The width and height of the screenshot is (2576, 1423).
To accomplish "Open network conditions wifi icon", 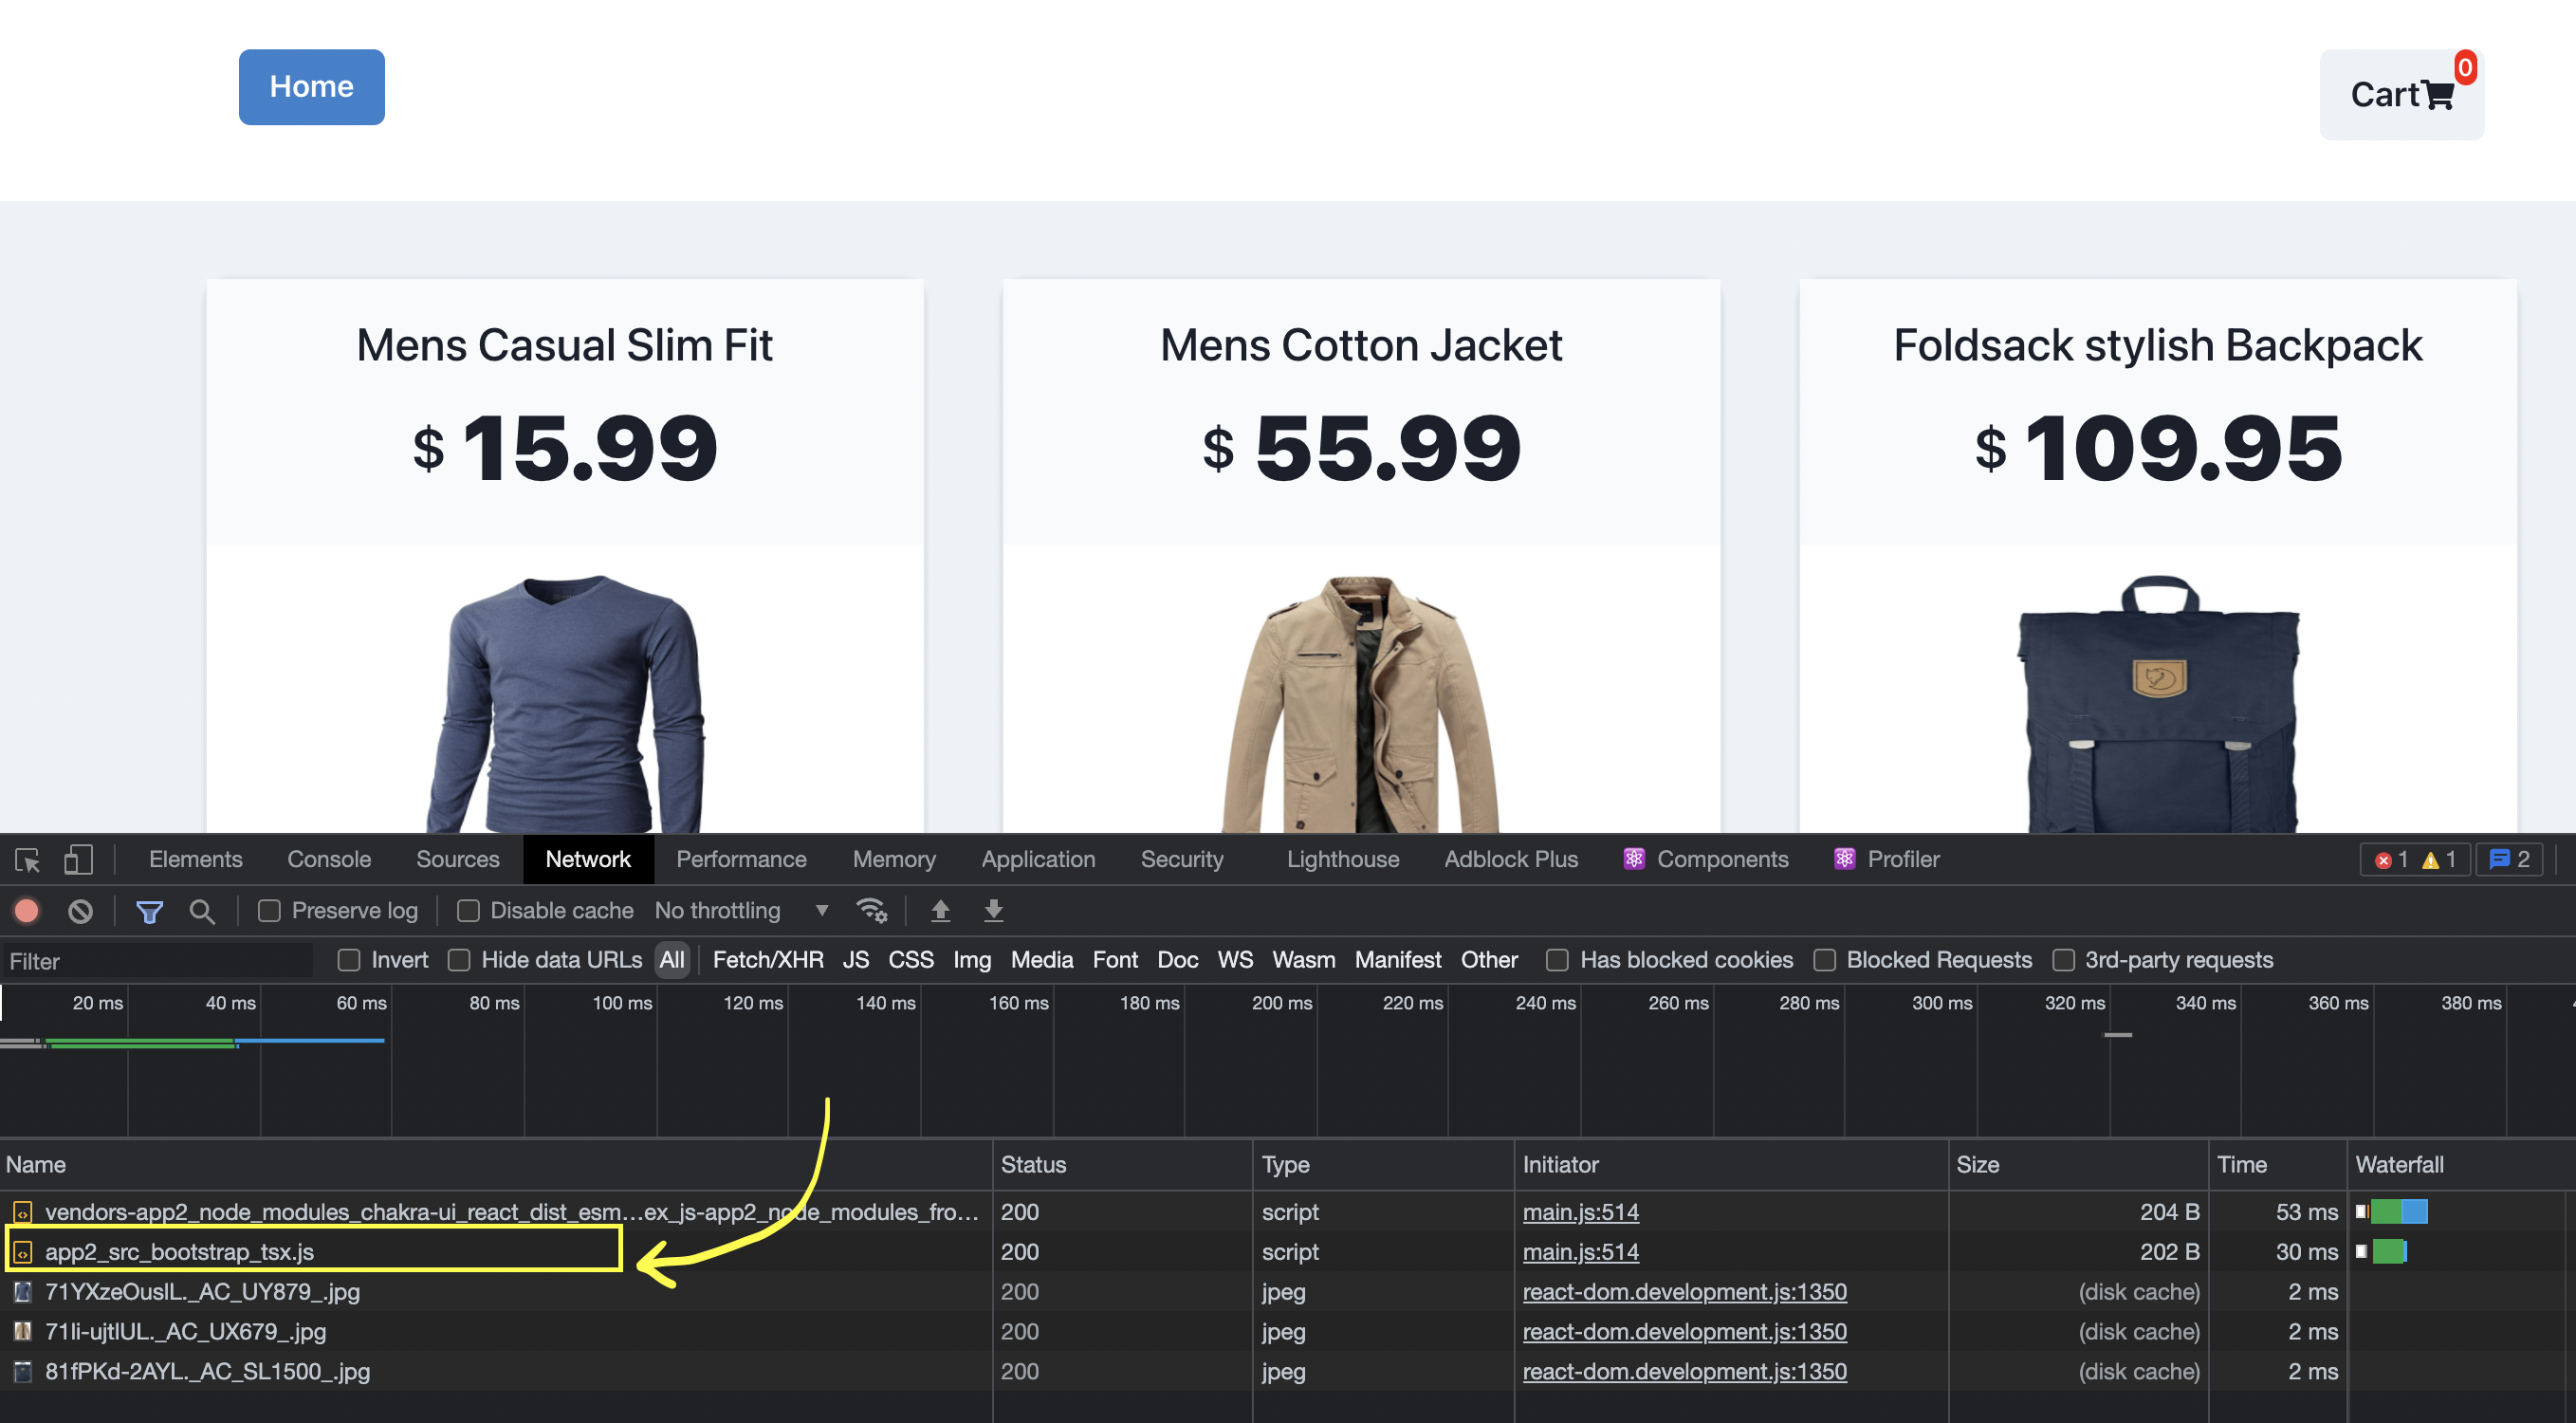I will (x=871, y=911).
